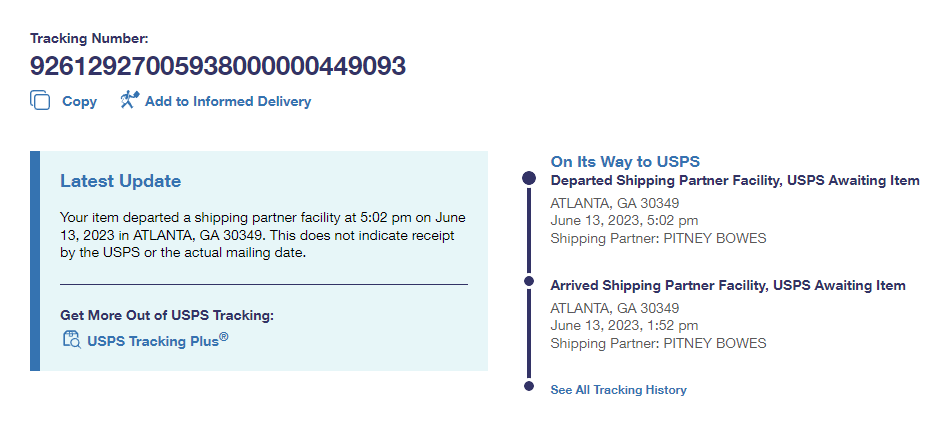Click Get More Out of USPS Tracking heading
The image size is (930, 426).
click(x=166, y=315)
